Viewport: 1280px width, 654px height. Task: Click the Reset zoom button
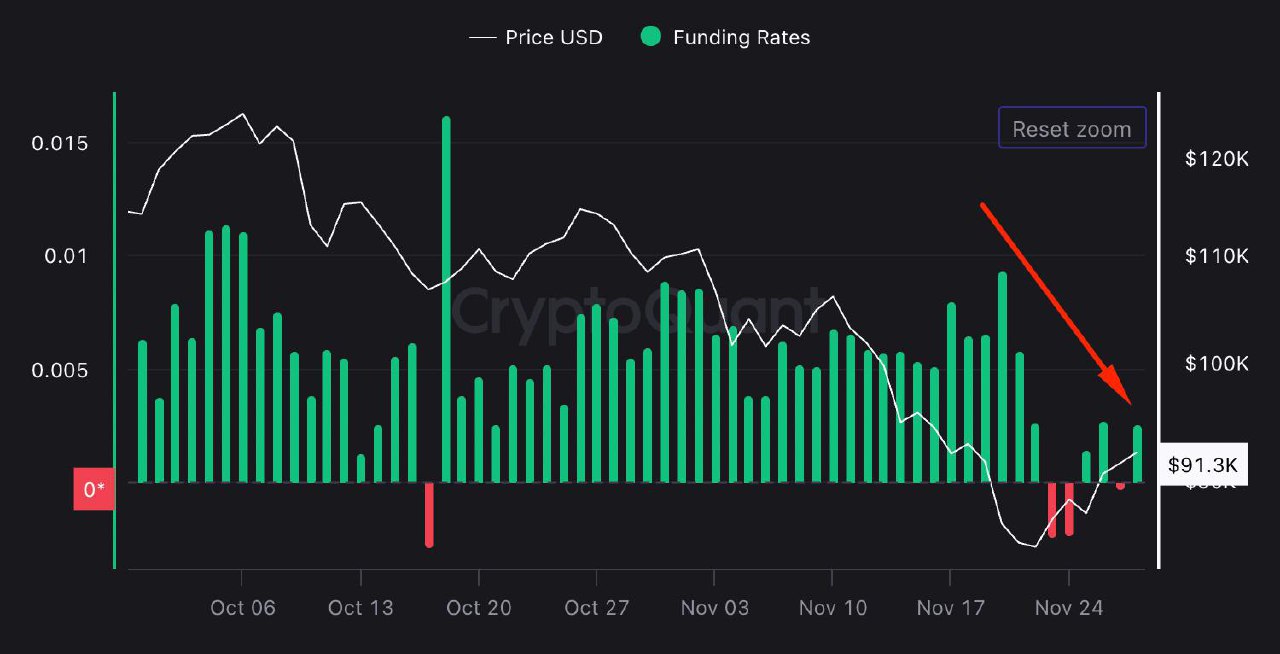point(1071,128)
